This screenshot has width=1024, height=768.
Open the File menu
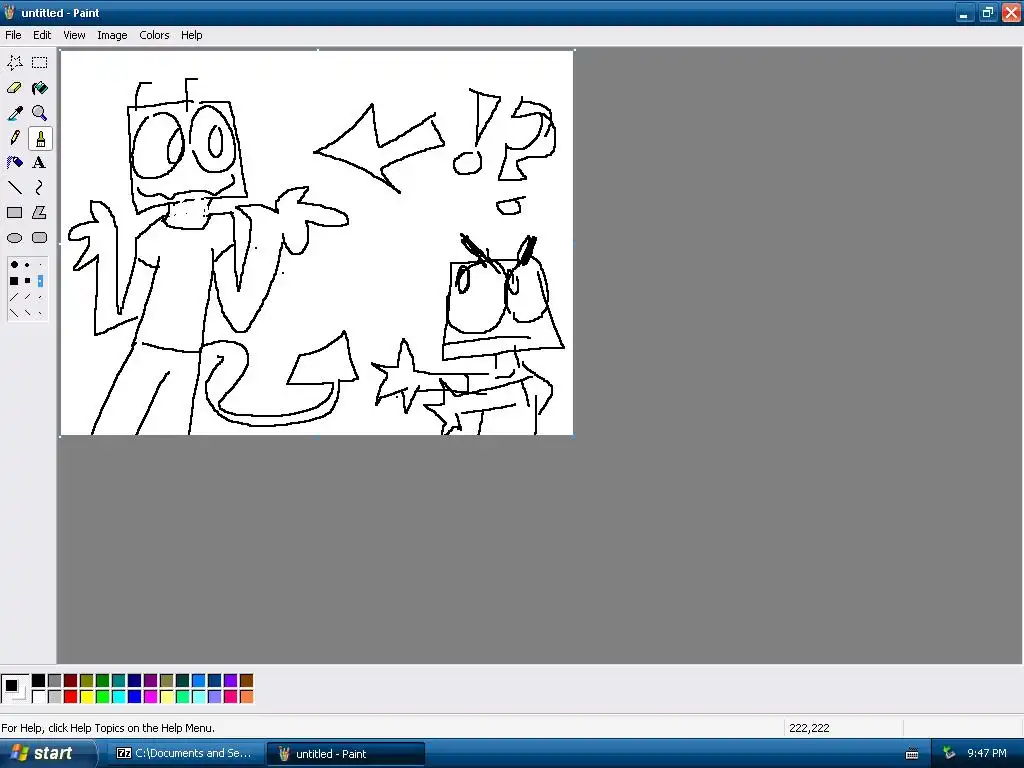[x=13, y=35]
